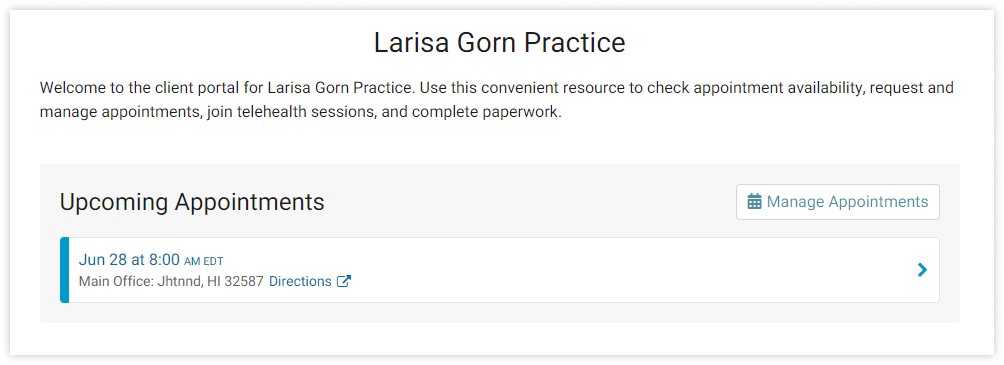Open the Manage Appointments button
This screenshot has width=1004, height=365.
pos(838,202)
